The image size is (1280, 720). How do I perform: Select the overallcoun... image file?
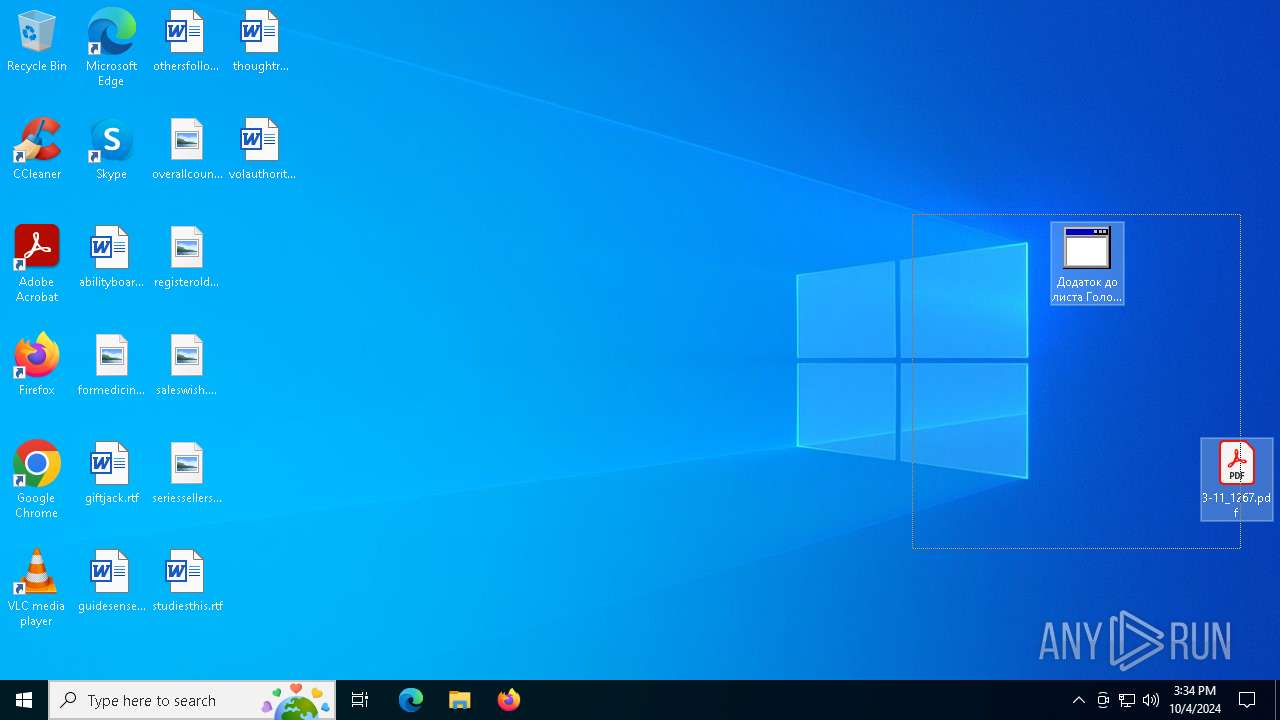coord(187,149)
